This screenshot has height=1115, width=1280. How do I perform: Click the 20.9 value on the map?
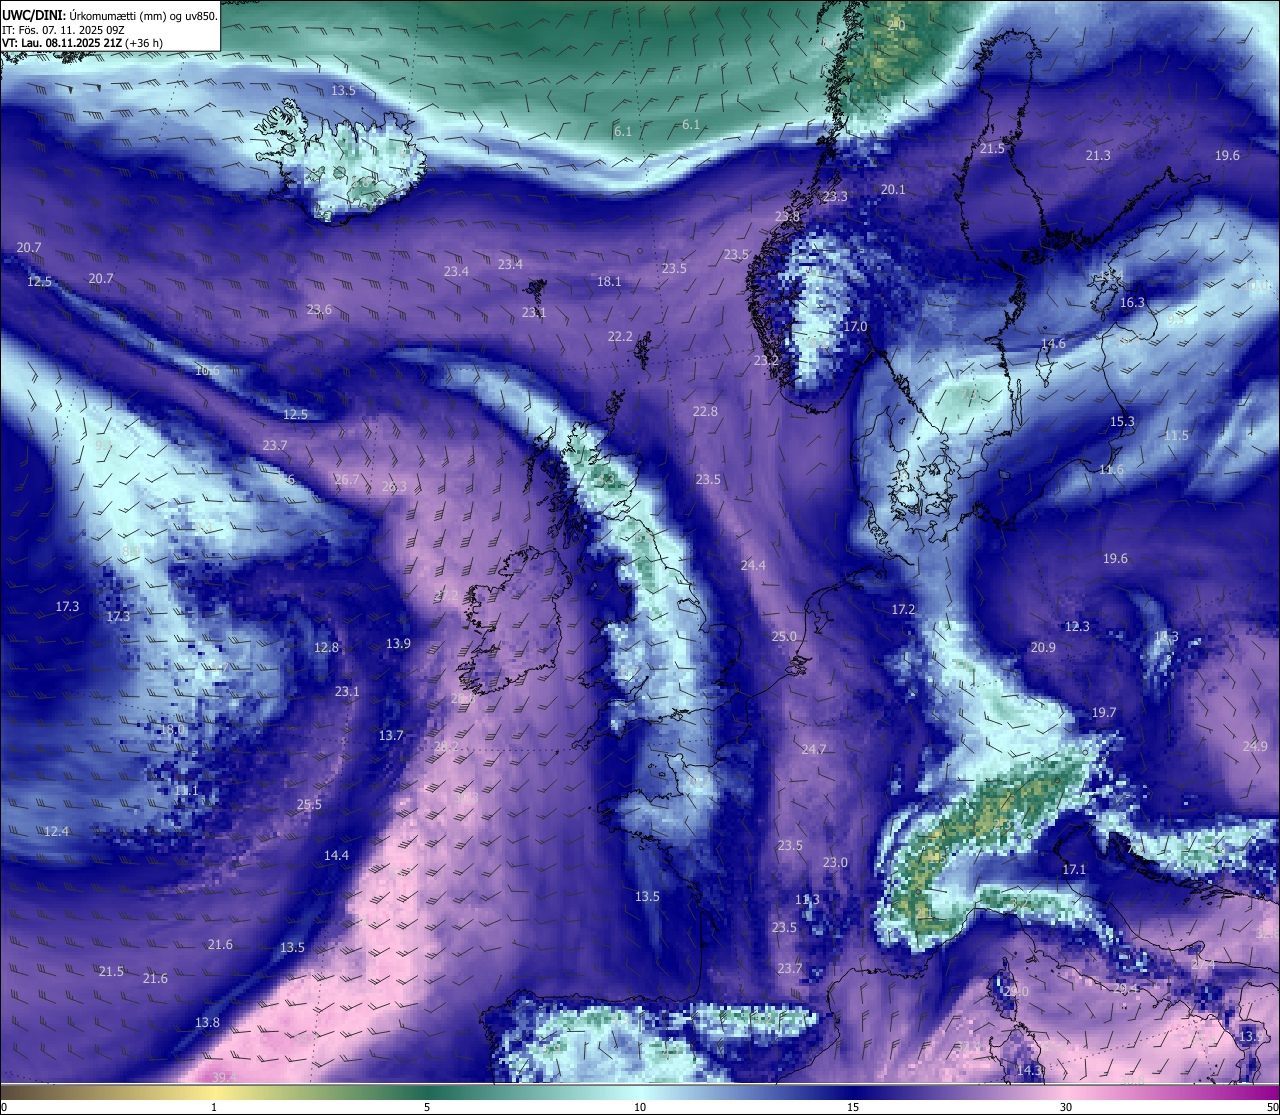1043,648
